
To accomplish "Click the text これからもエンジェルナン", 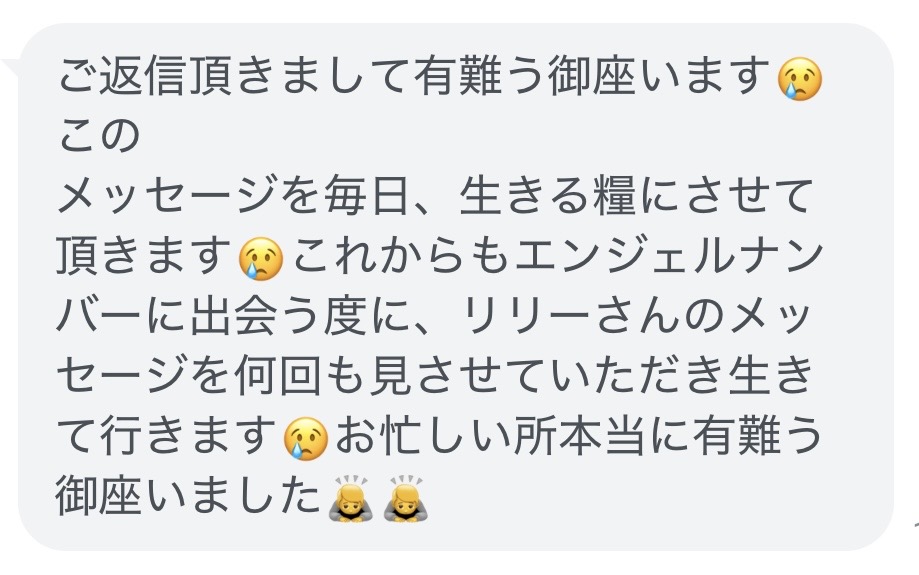I will click(558, 257).
